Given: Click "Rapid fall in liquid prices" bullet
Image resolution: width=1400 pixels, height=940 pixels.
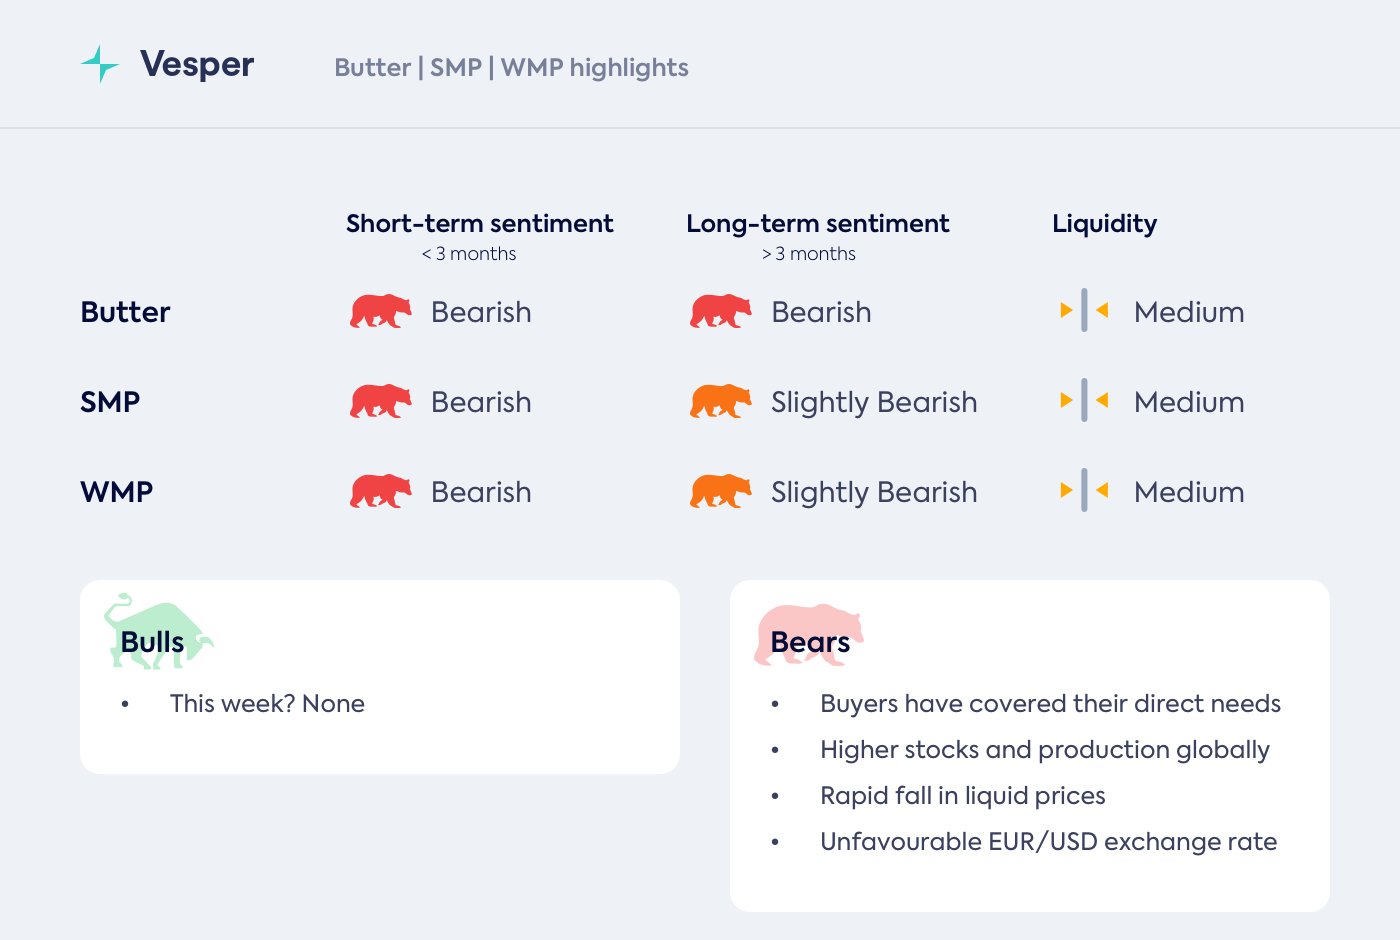Looking at the screenshot, I should point(962,796).
